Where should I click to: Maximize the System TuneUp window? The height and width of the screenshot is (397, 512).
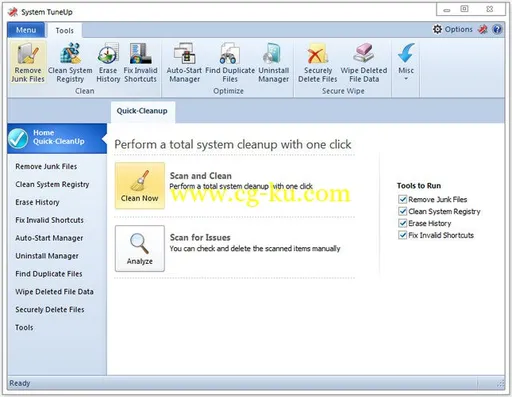(465, 9)
